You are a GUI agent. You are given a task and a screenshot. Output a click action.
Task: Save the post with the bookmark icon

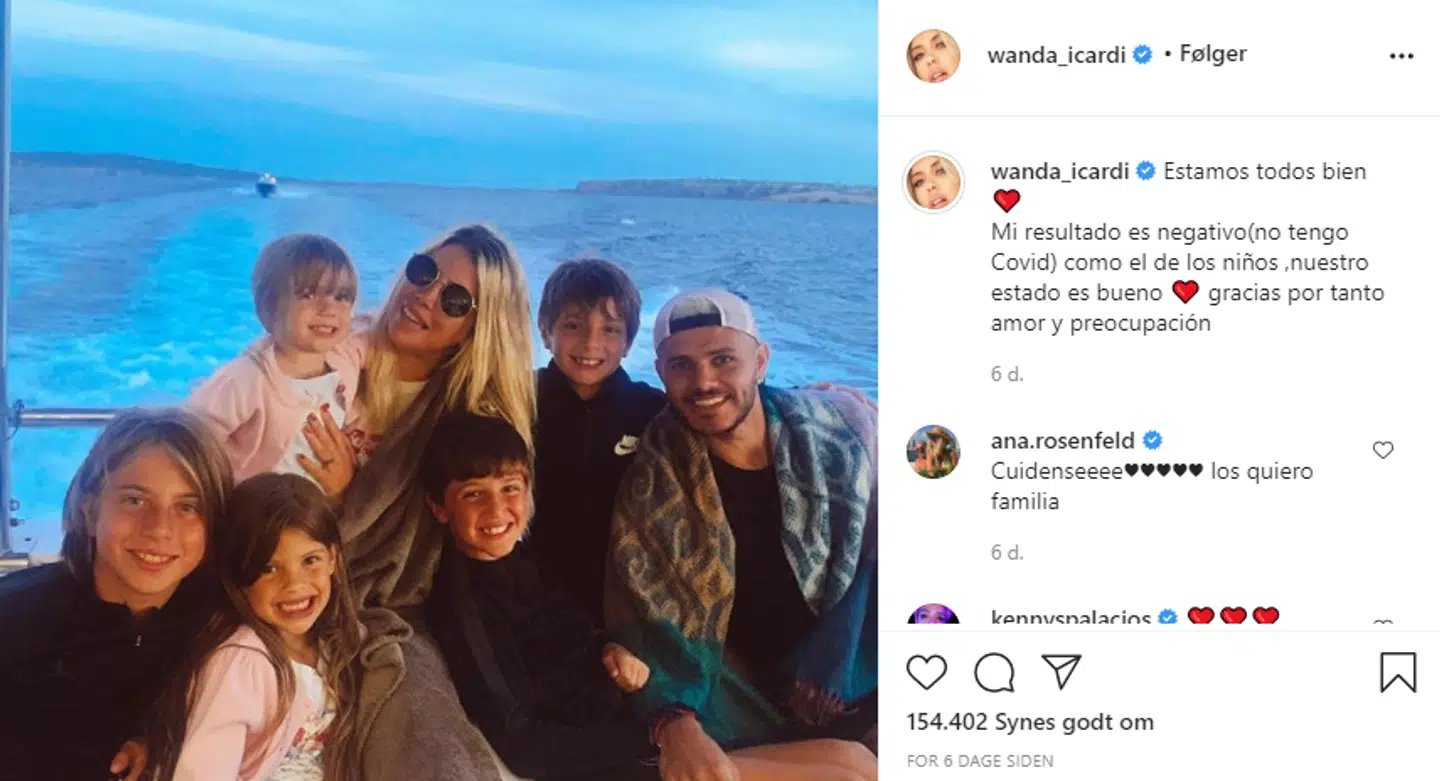pos(1398,672)
